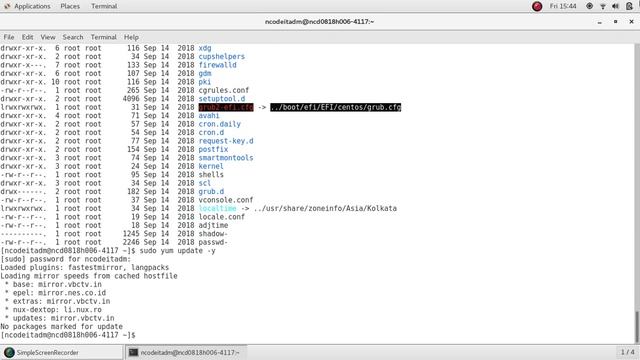The width and height of the screenshot is (640, 360).
Task: Click the kernel directory name
Action: coord(211,167)
